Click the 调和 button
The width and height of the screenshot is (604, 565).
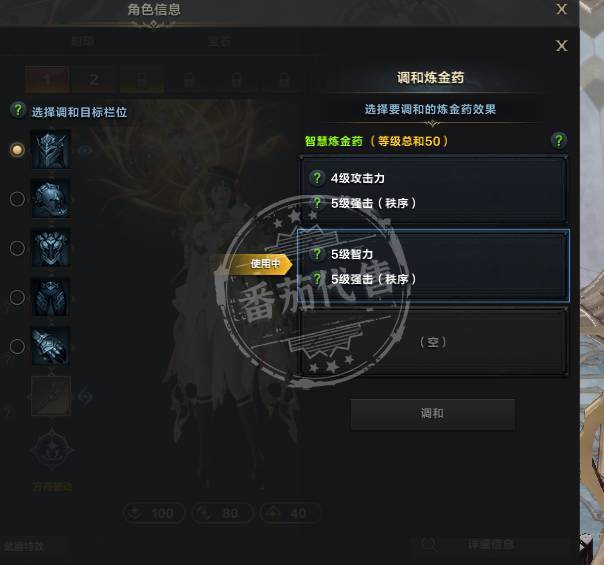(x=432, y=414)
